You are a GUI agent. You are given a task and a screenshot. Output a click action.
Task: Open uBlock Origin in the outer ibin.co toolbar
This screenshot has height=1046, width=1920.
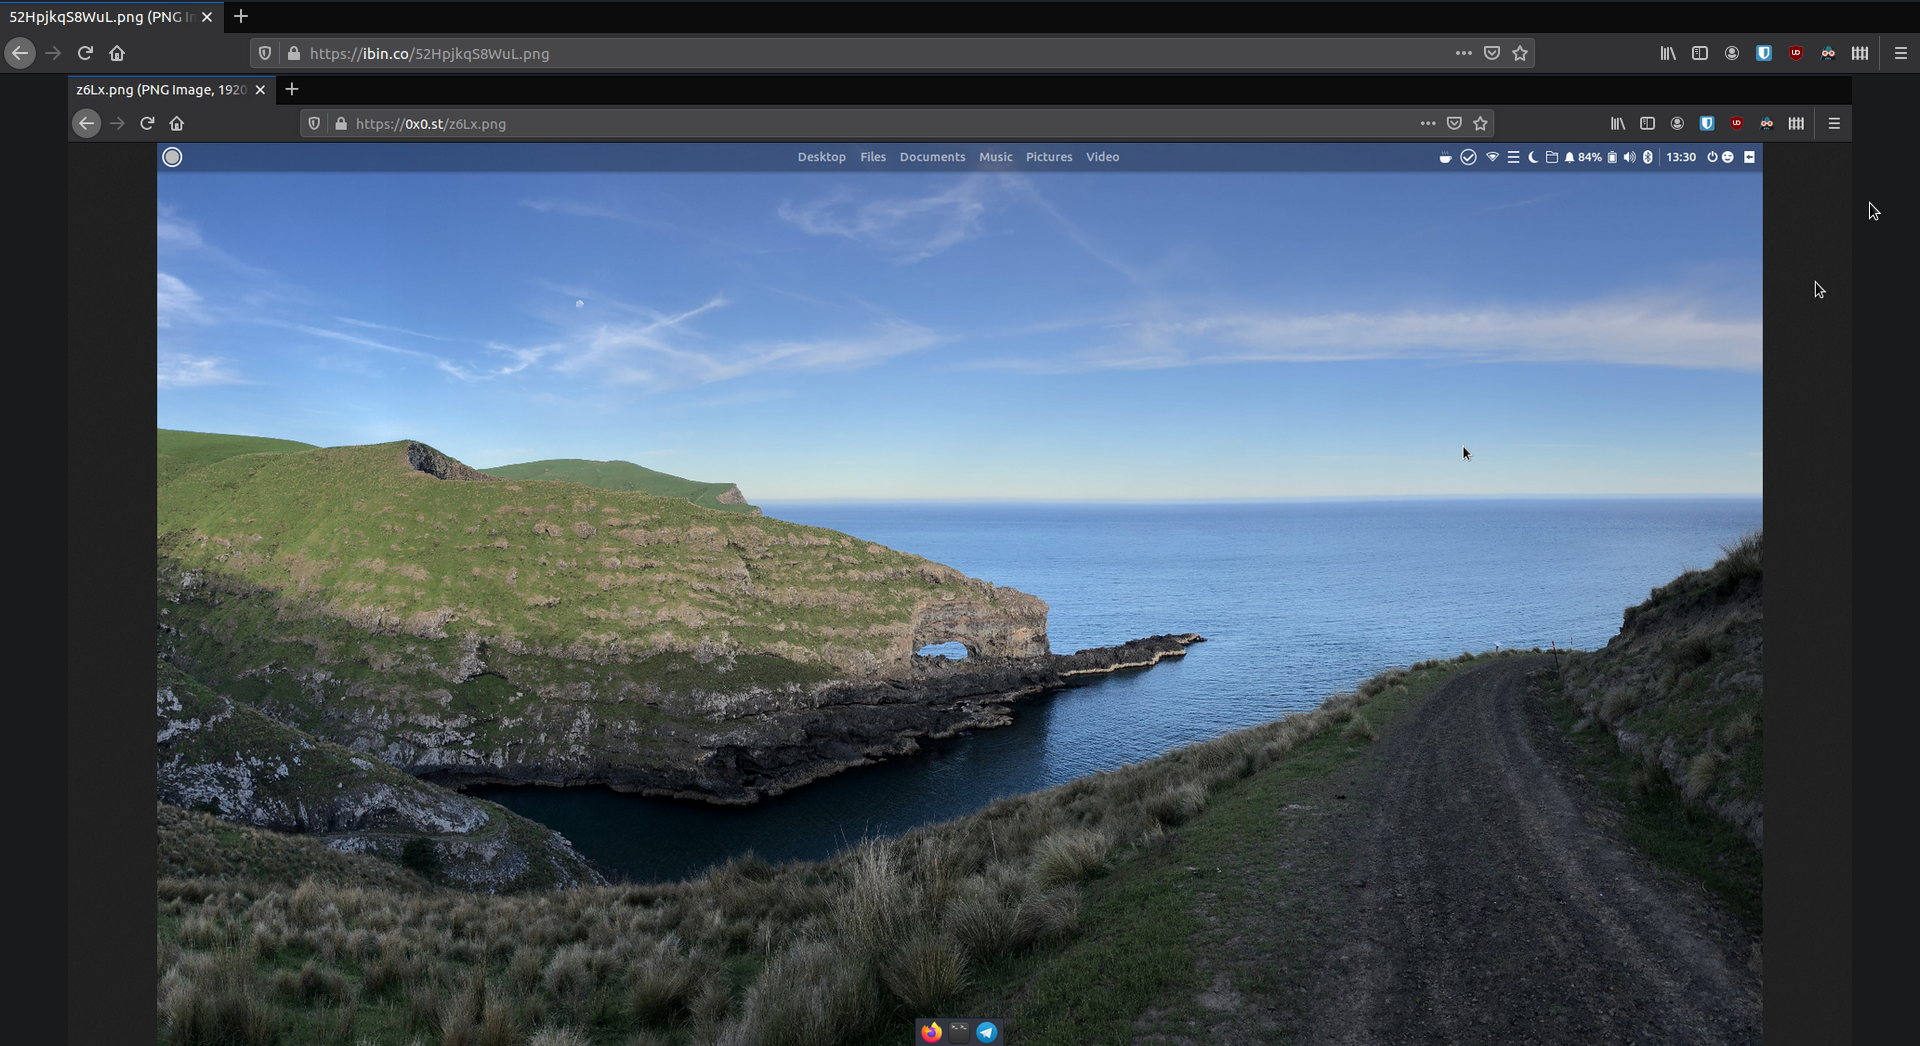[x=1796, y=53]
